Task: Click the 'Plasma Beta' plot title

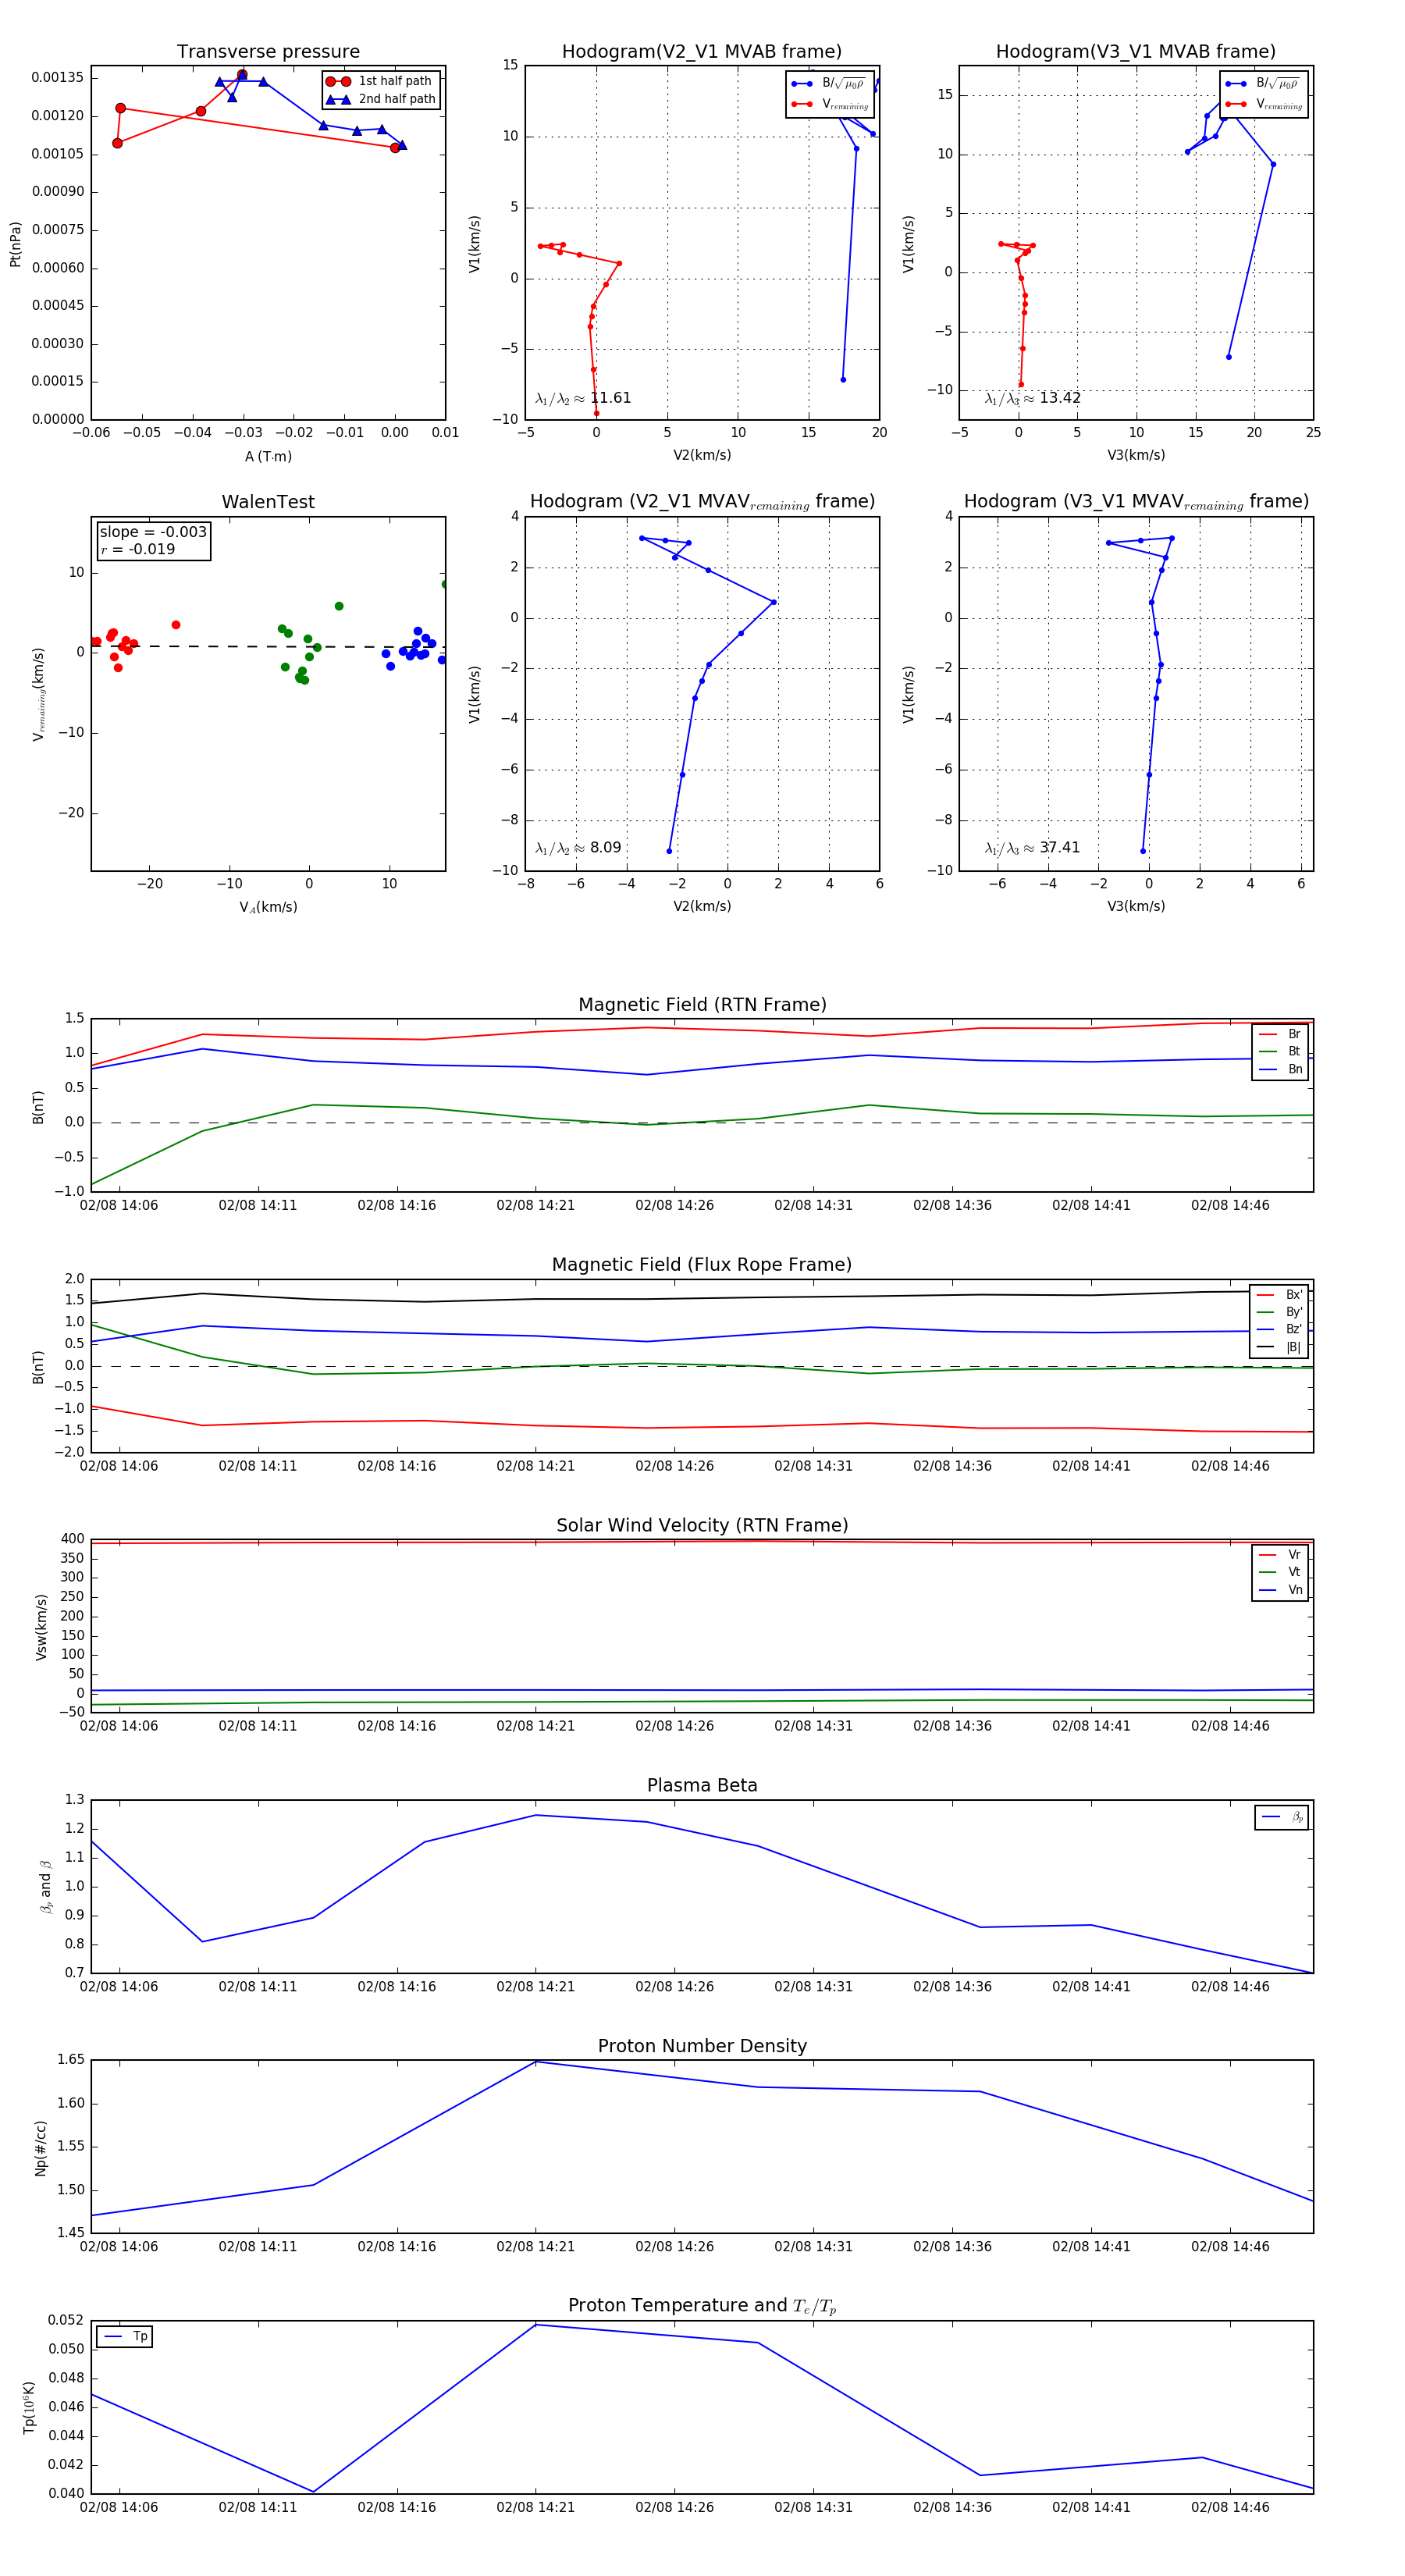Action: tap(702, 1786)
